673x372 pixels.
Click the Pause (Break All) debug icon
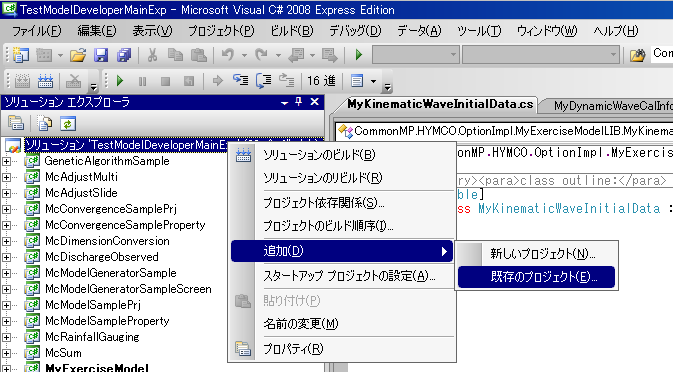(142, 81)
